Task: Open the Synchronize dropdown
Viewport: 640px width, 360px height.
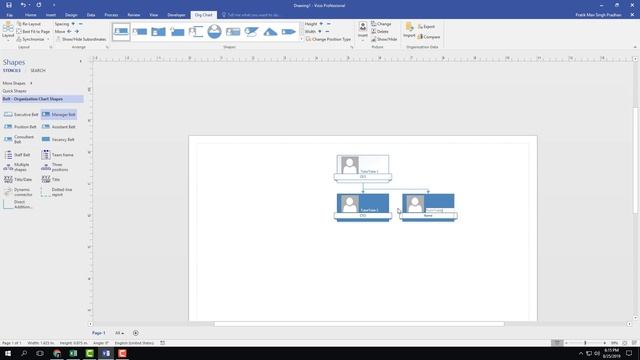Action: (x=33, y=39)
